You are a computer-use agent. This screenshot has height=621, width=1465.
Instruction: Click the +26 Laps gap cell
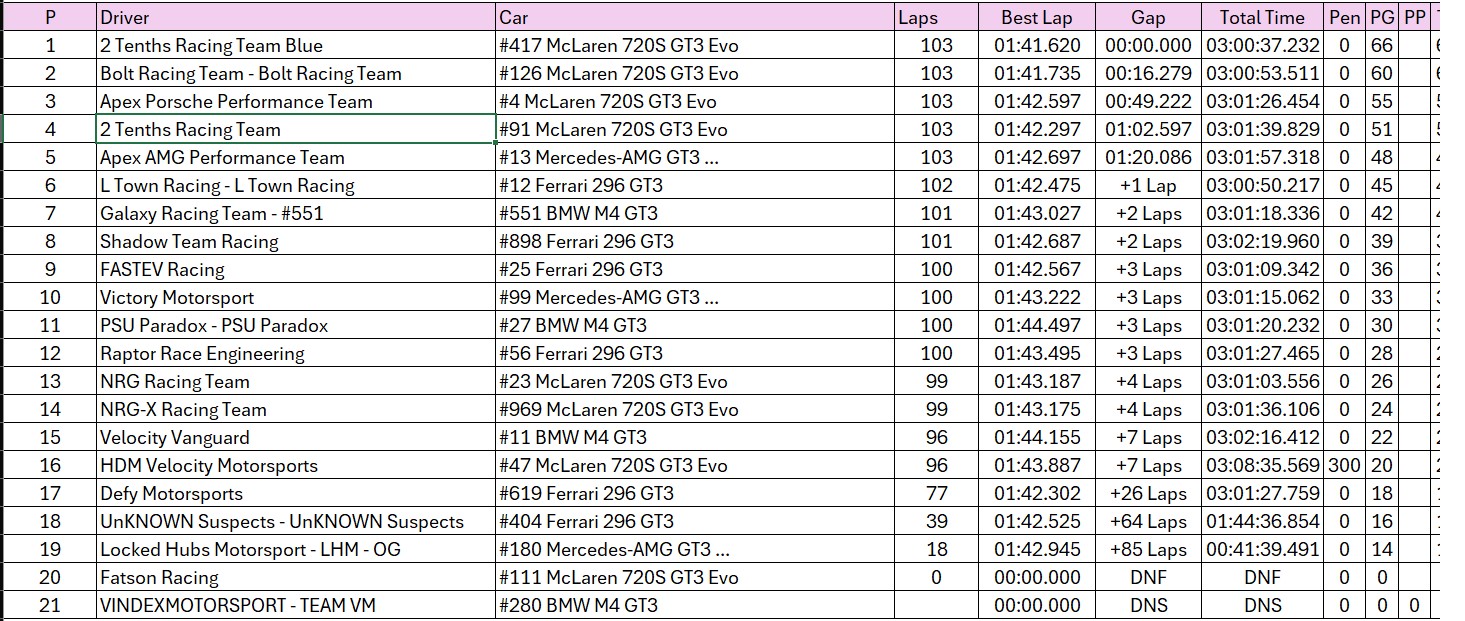[1149, 493]
